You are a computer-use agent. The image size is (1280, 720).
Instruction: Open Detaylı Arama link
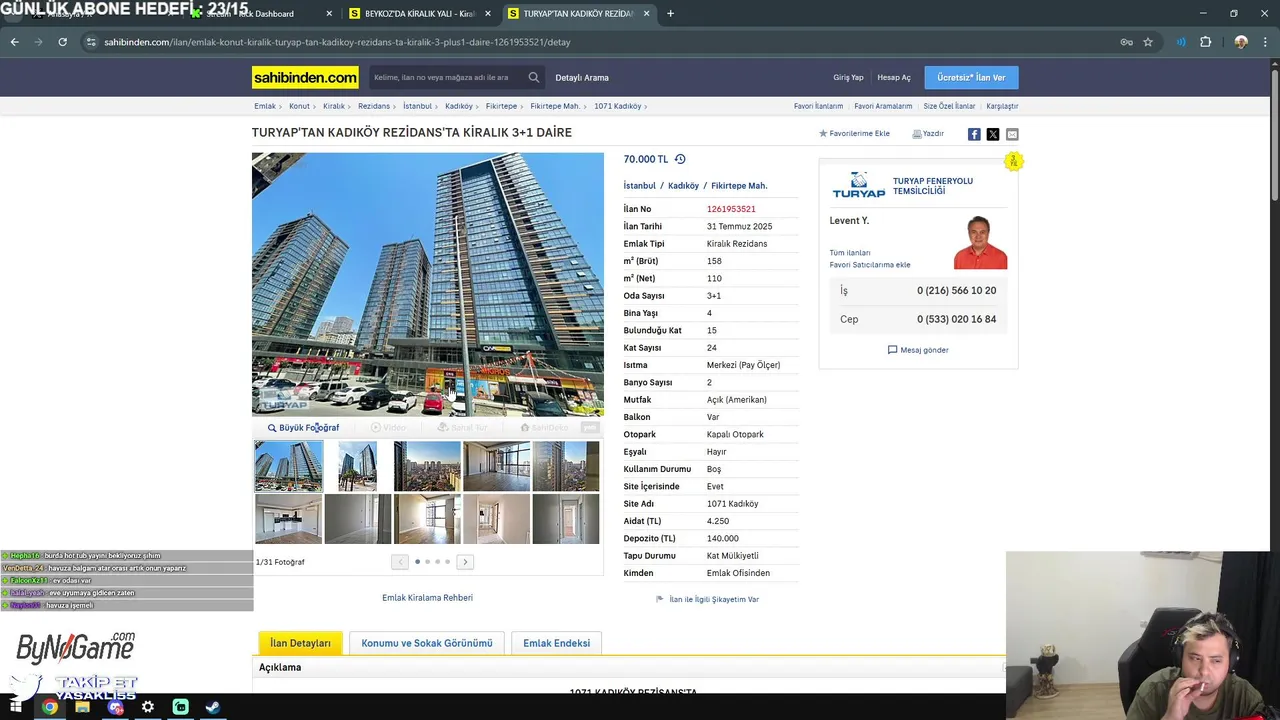[582, 78]
